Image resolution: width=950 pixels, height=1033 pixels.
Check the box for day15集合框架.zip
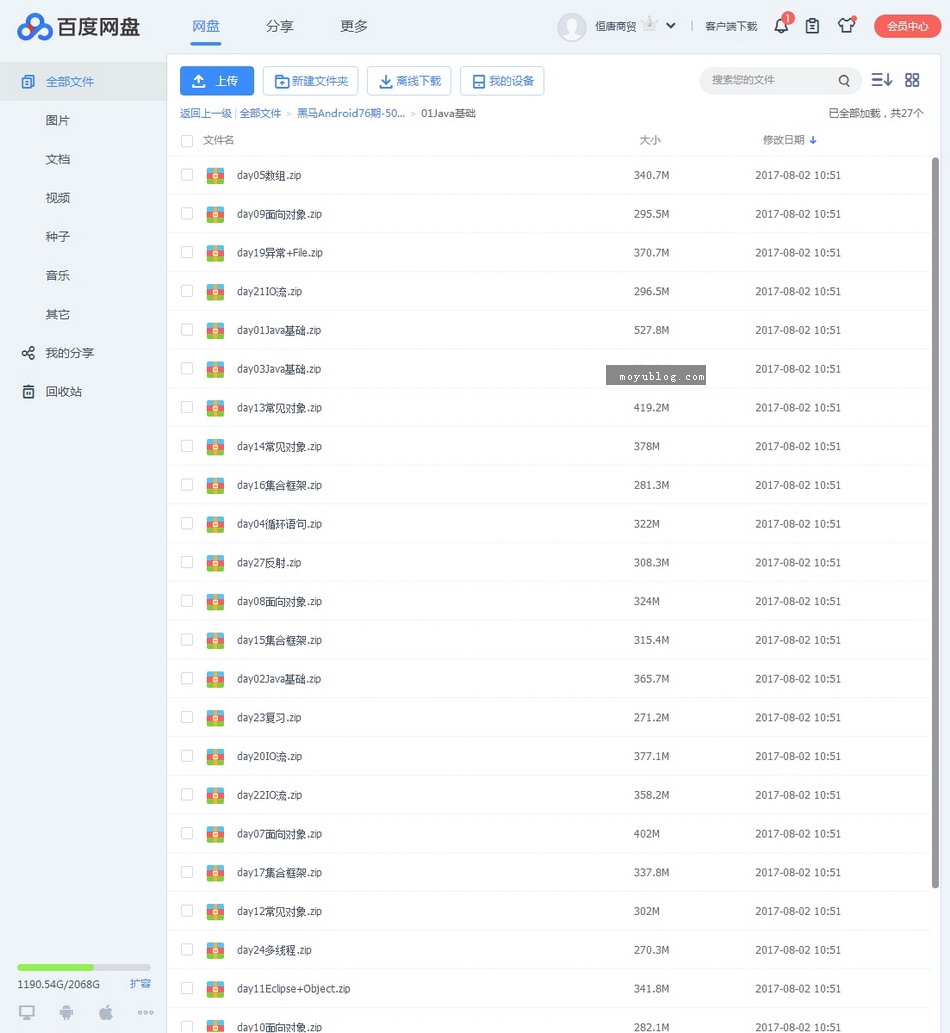(187, 640)
